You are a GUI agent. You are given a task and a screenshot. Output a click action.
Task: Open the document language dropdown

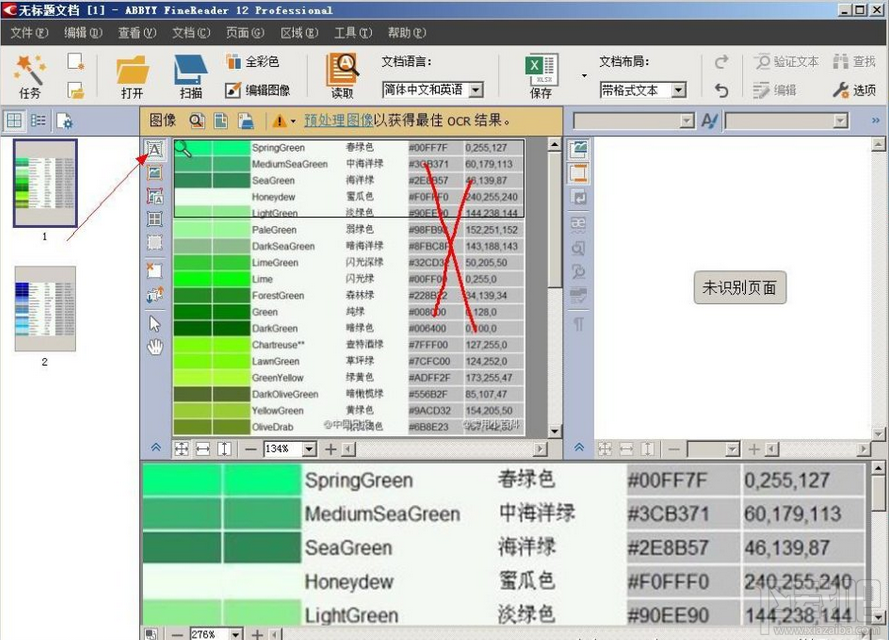point(473,89)
